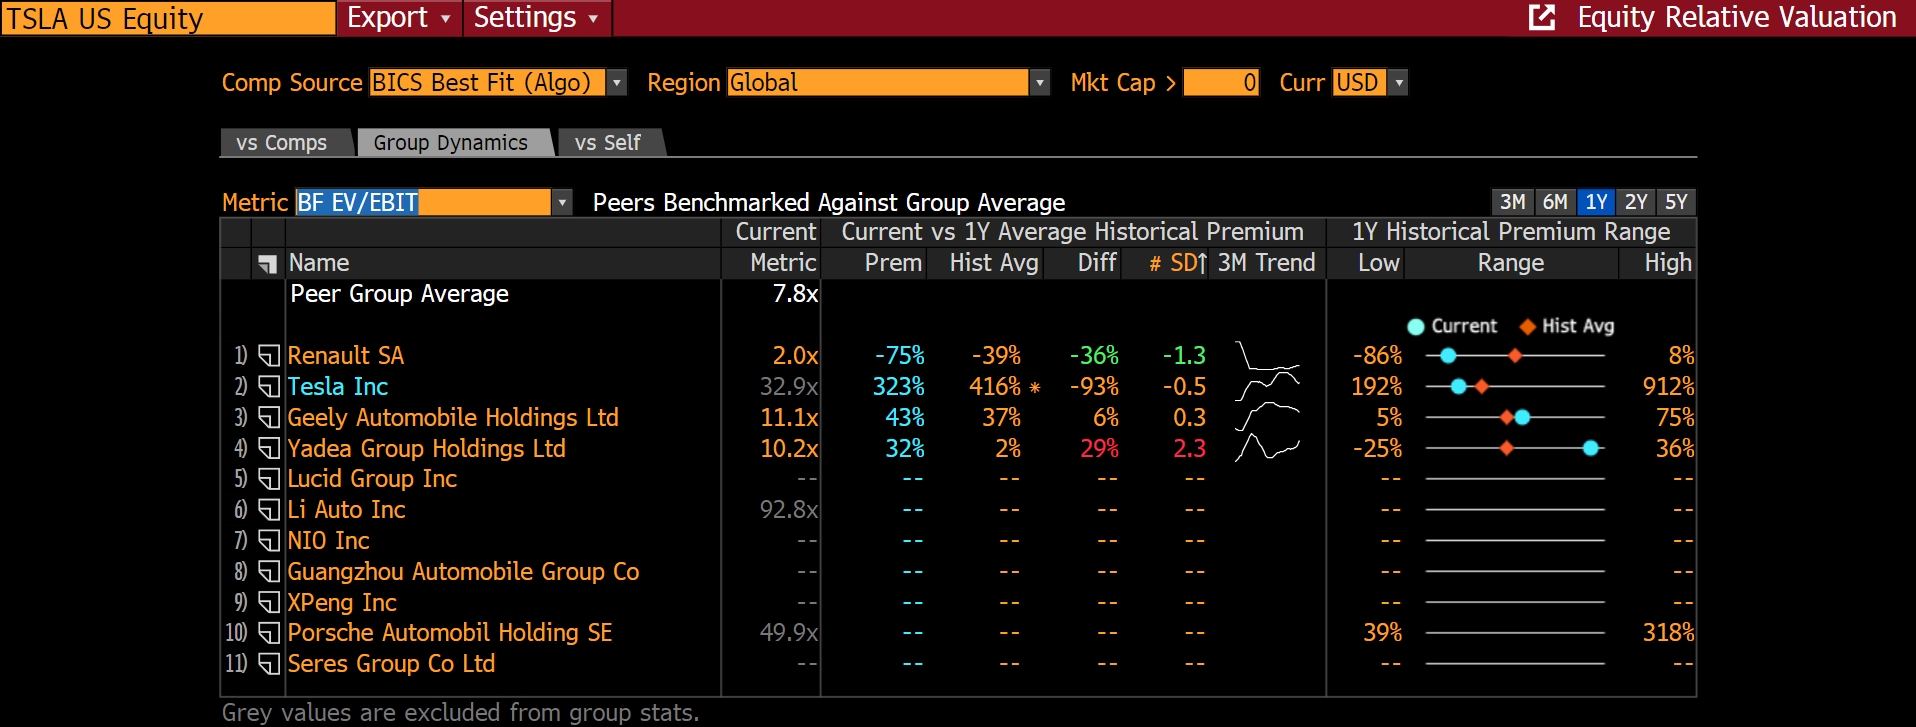Click the Peer Group Average value 7.8x
Image resolution: width=1916 pixels, height=727 pixels.
click(795, 294)
